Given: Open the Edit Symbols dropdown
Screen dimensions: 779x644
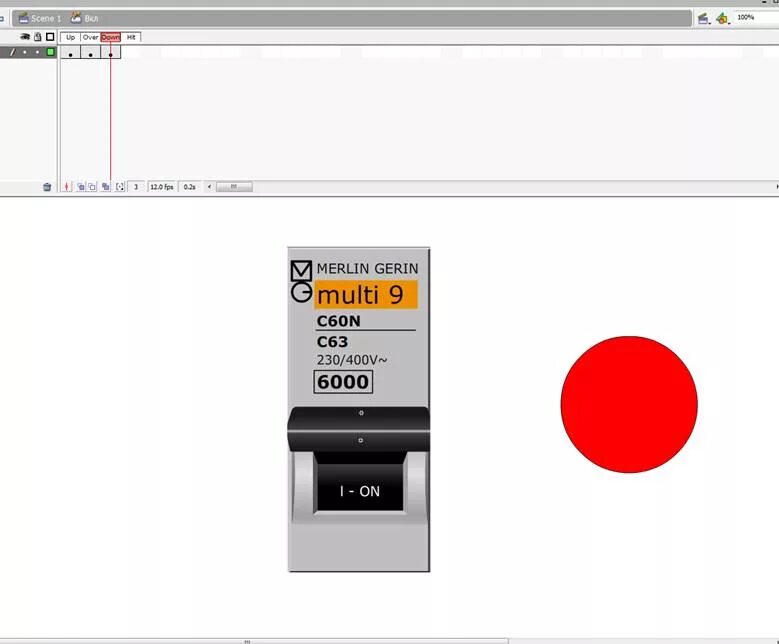Looking at the screenshot, I should 723,19.
